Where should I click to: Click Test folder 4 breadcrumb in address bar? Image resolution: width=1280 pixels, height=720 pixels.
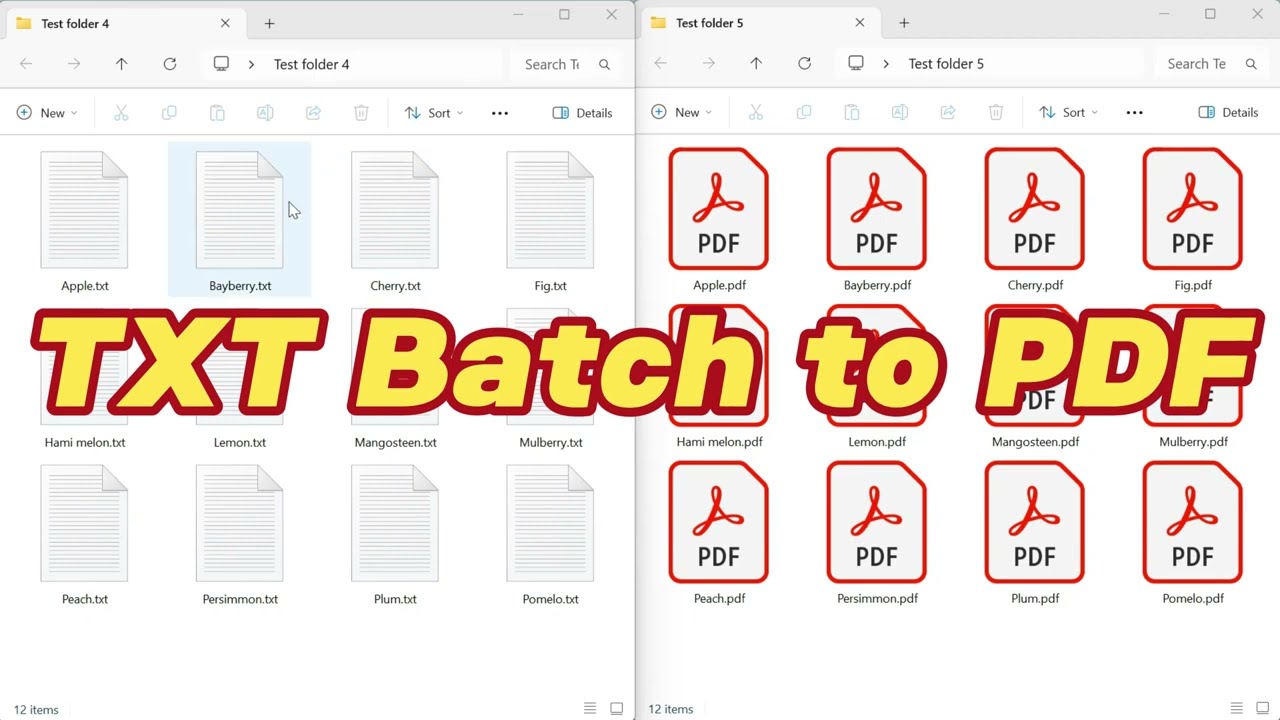(311, 64)
